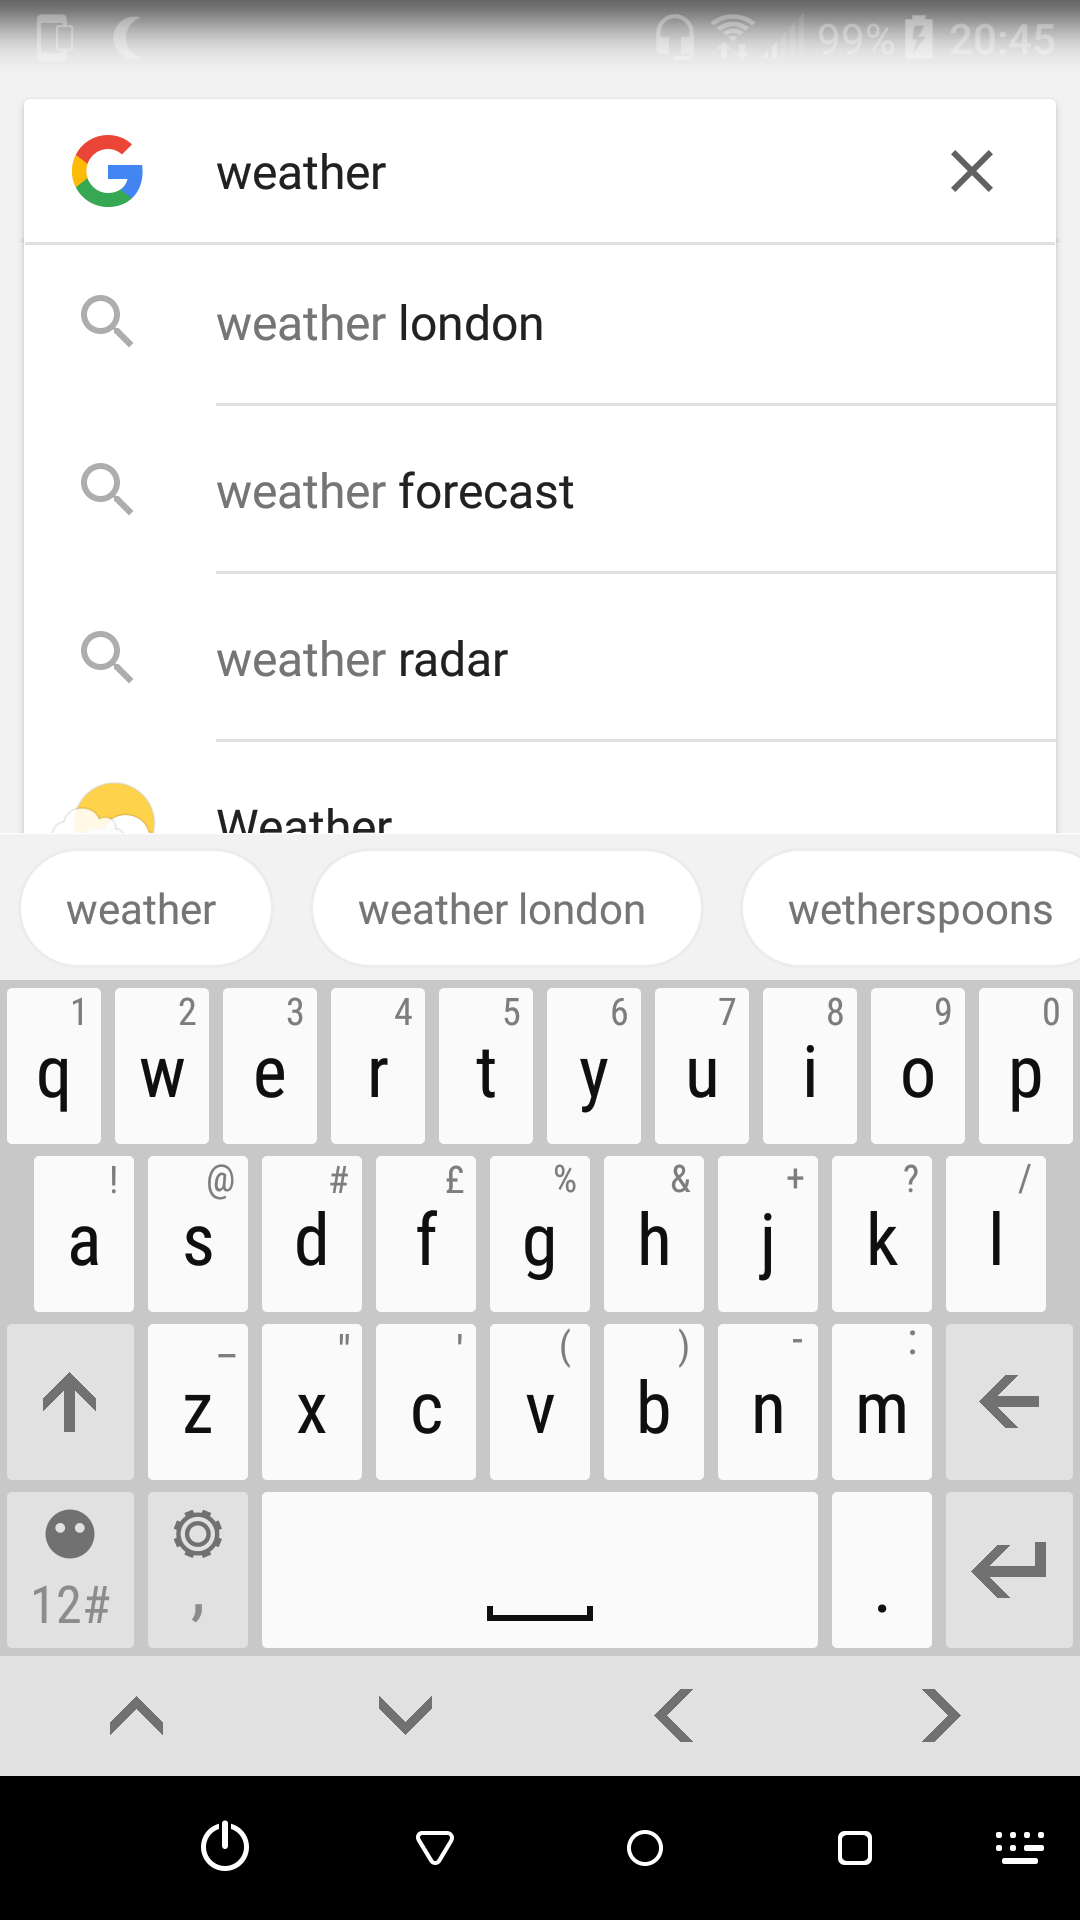Open the keyboard switcher icon
Image resolution: width=1080 pixels, height=1920 pixels.
[x=1020, y=1848]
